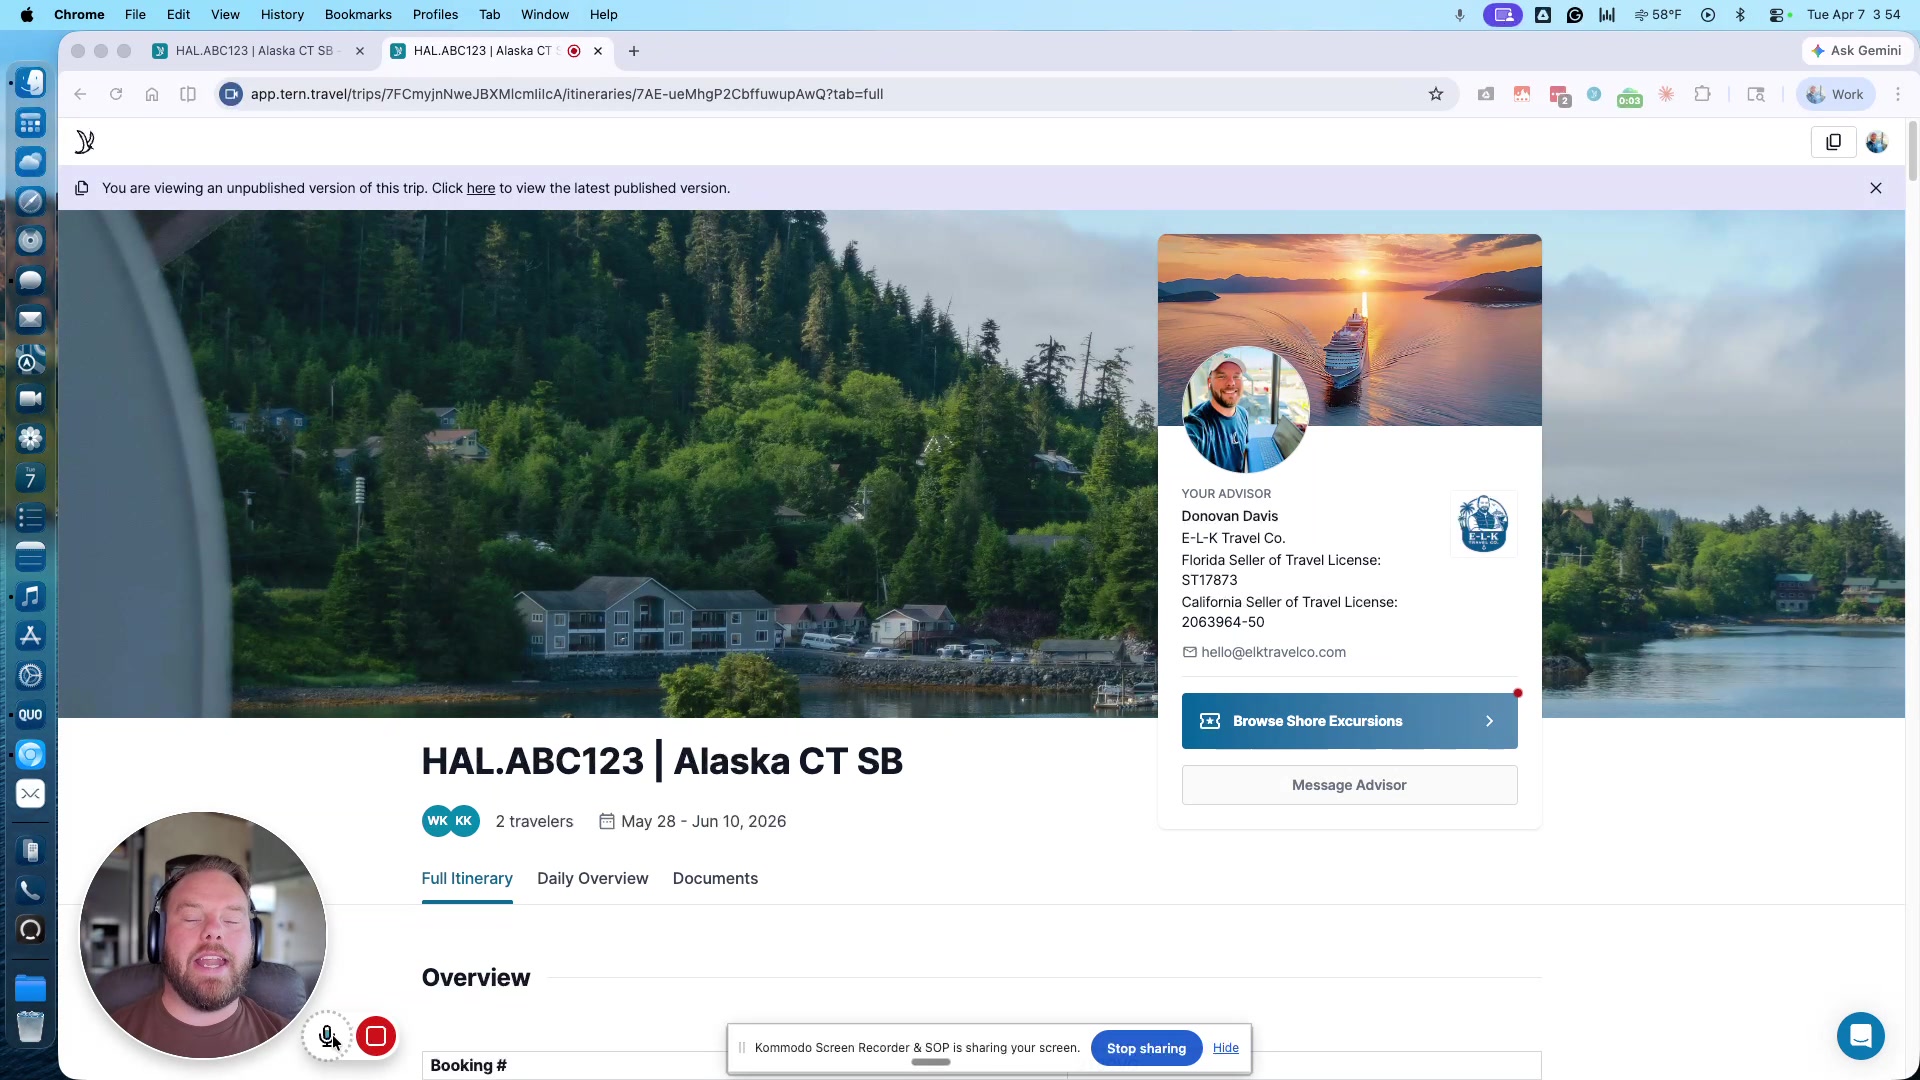Click the Stop sharing button
This screenshot has height=1080, width=1920.
pyautogui.click(x=1146, y=1048)
